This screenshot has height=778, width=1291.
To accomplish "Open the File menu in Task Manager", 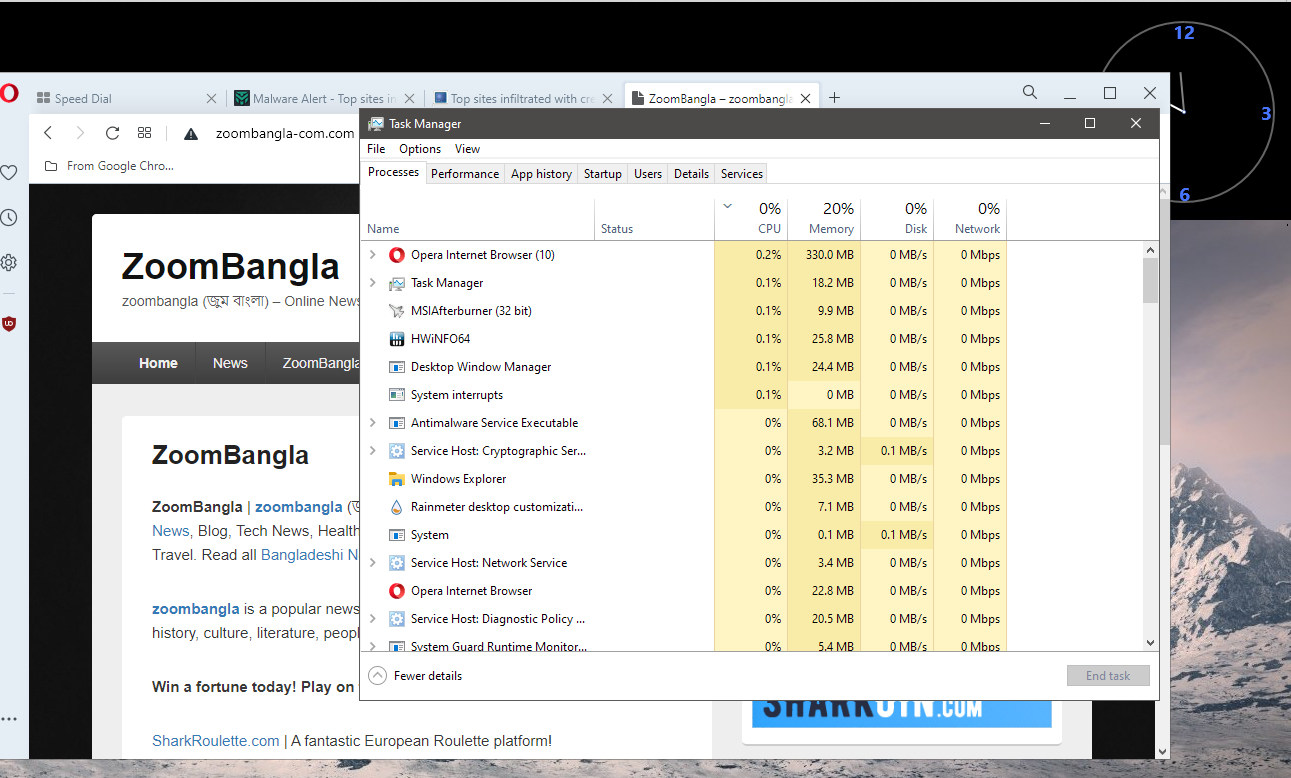I will tap(376, 149).
